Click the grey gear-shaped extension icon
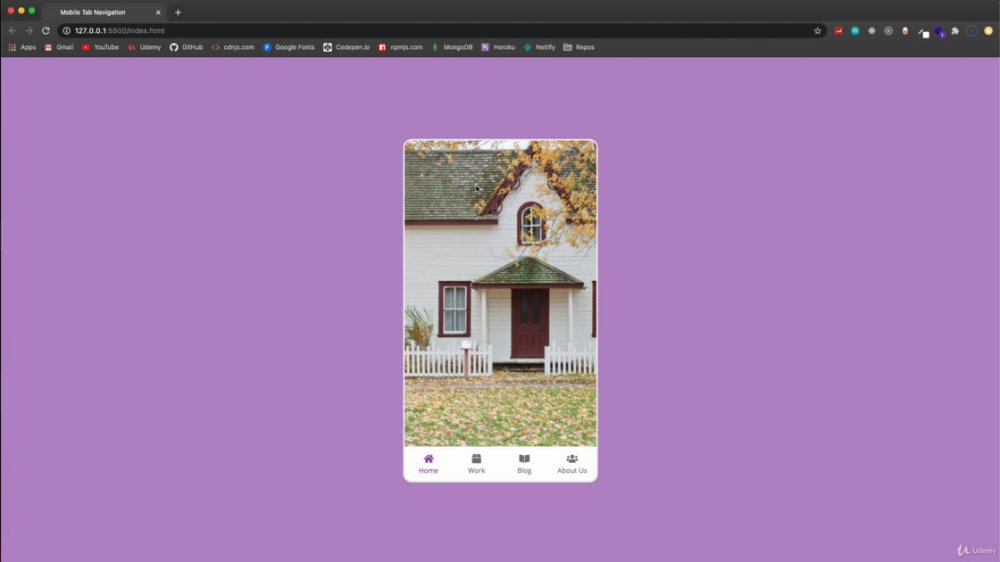The height and width of the screenshot is (562, 1000). 871,31
